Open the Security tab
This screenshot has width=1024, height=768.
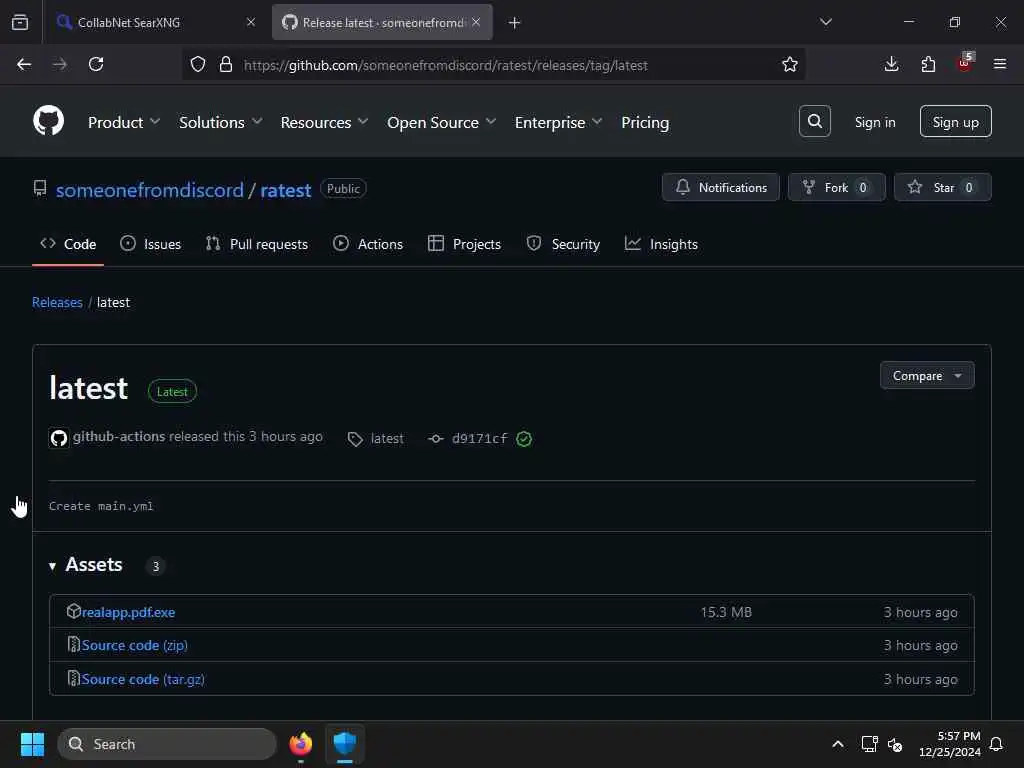tap(563, 244)
